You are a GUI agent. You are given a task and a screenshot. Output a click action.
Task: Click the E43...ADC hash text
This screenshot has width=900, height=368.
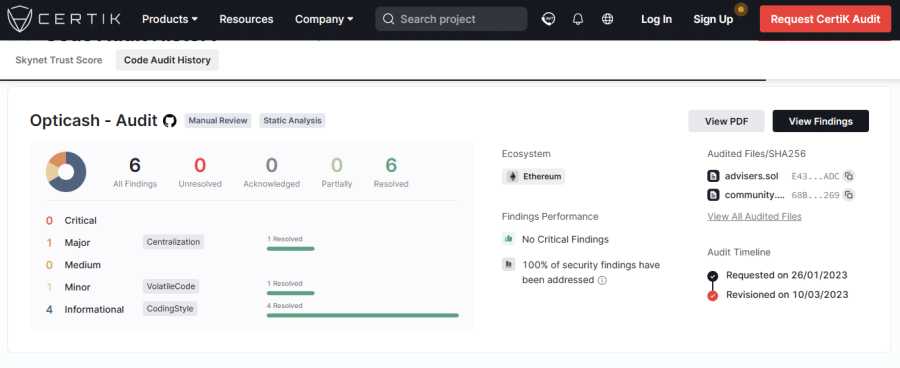coord(815,176)
